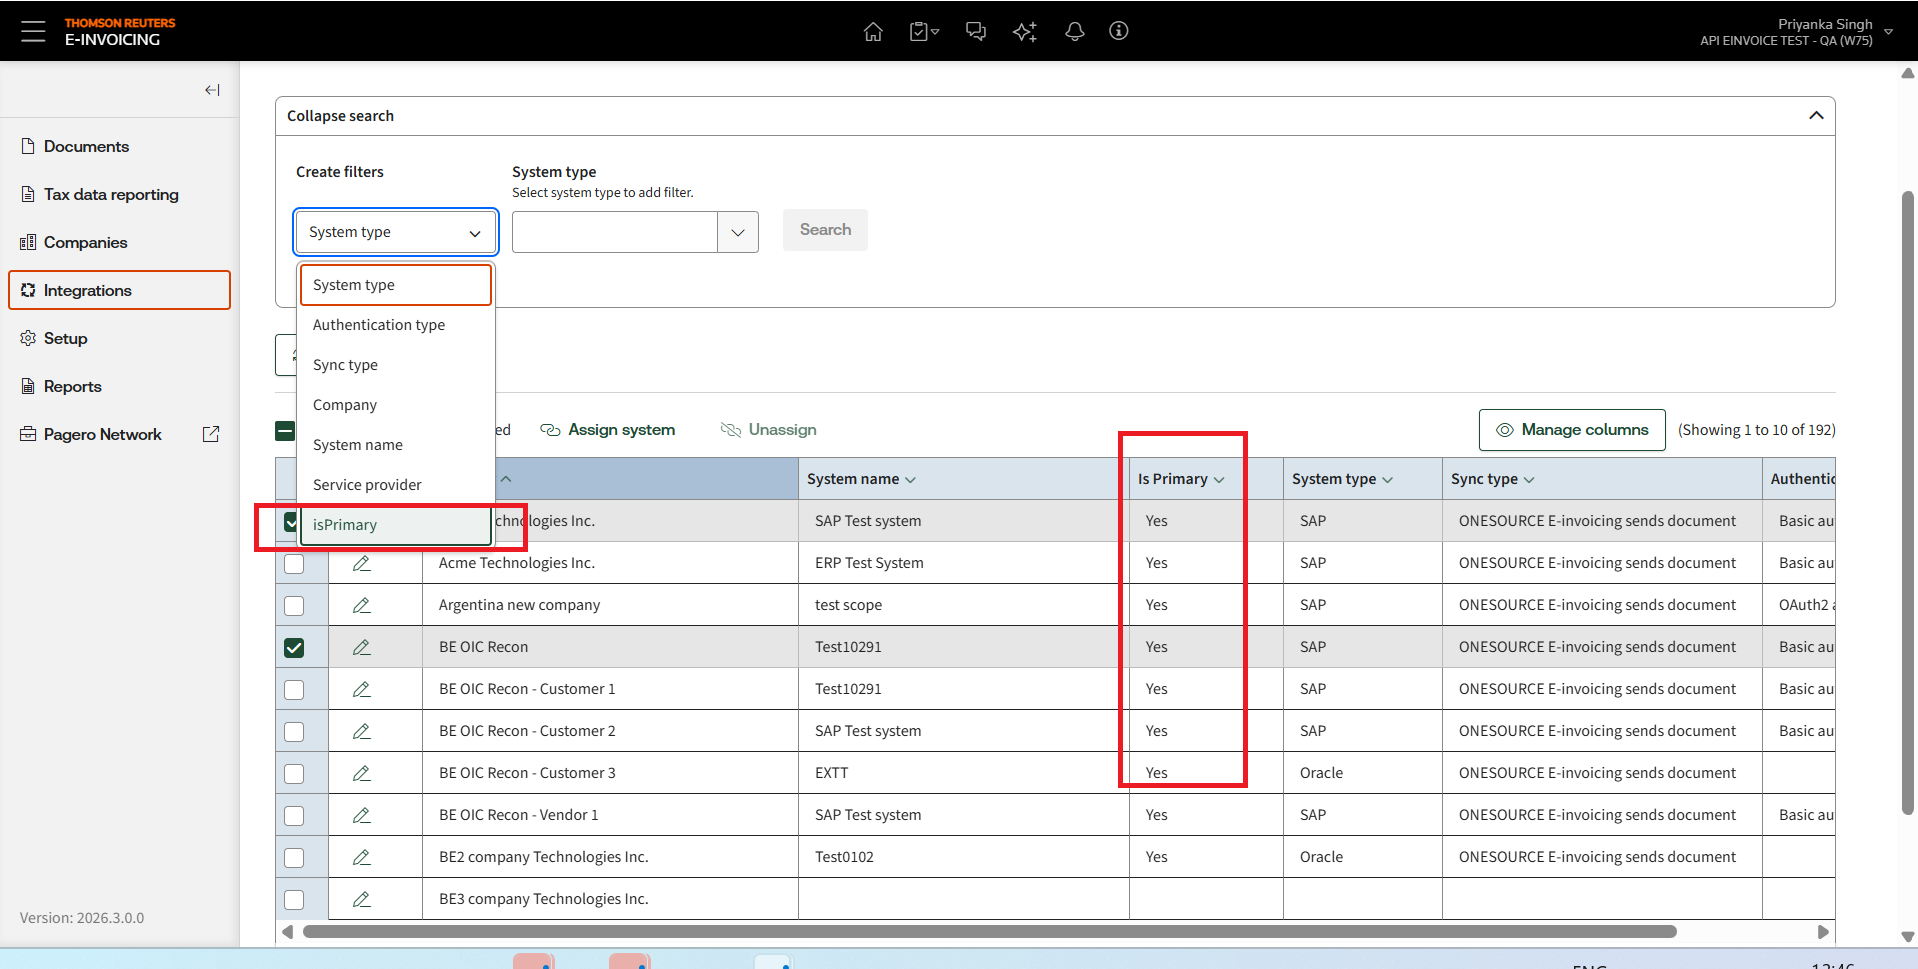The width and height of the screenshot is (1918, 969).
Task: Edit BE3 company Technologies Inc. row
Action: coord(362,899)
